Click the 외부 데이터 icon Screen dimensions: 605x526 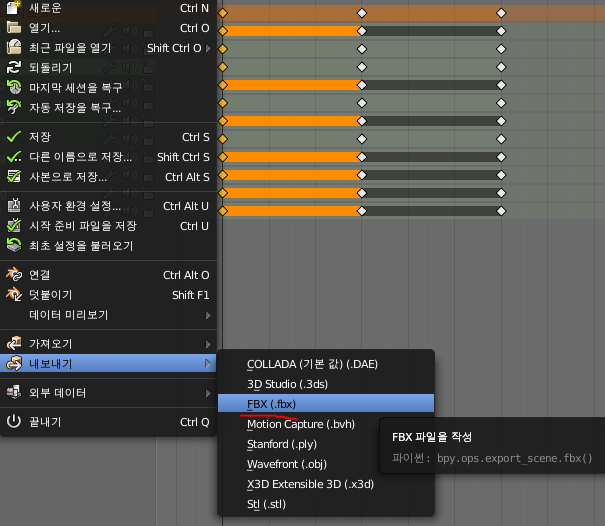pyautogui.click(x=14, y=392)
